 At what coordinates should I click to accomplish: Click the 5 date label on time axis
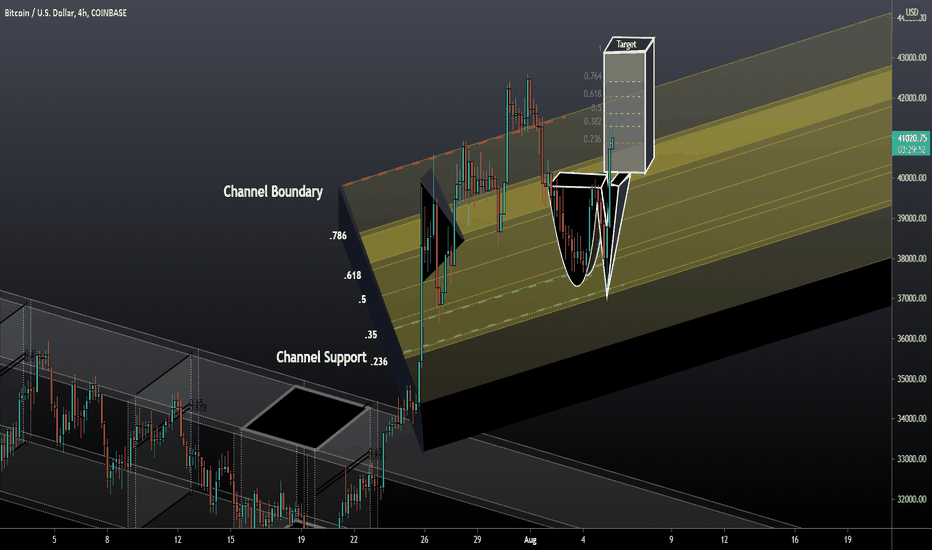coord(54,540)
